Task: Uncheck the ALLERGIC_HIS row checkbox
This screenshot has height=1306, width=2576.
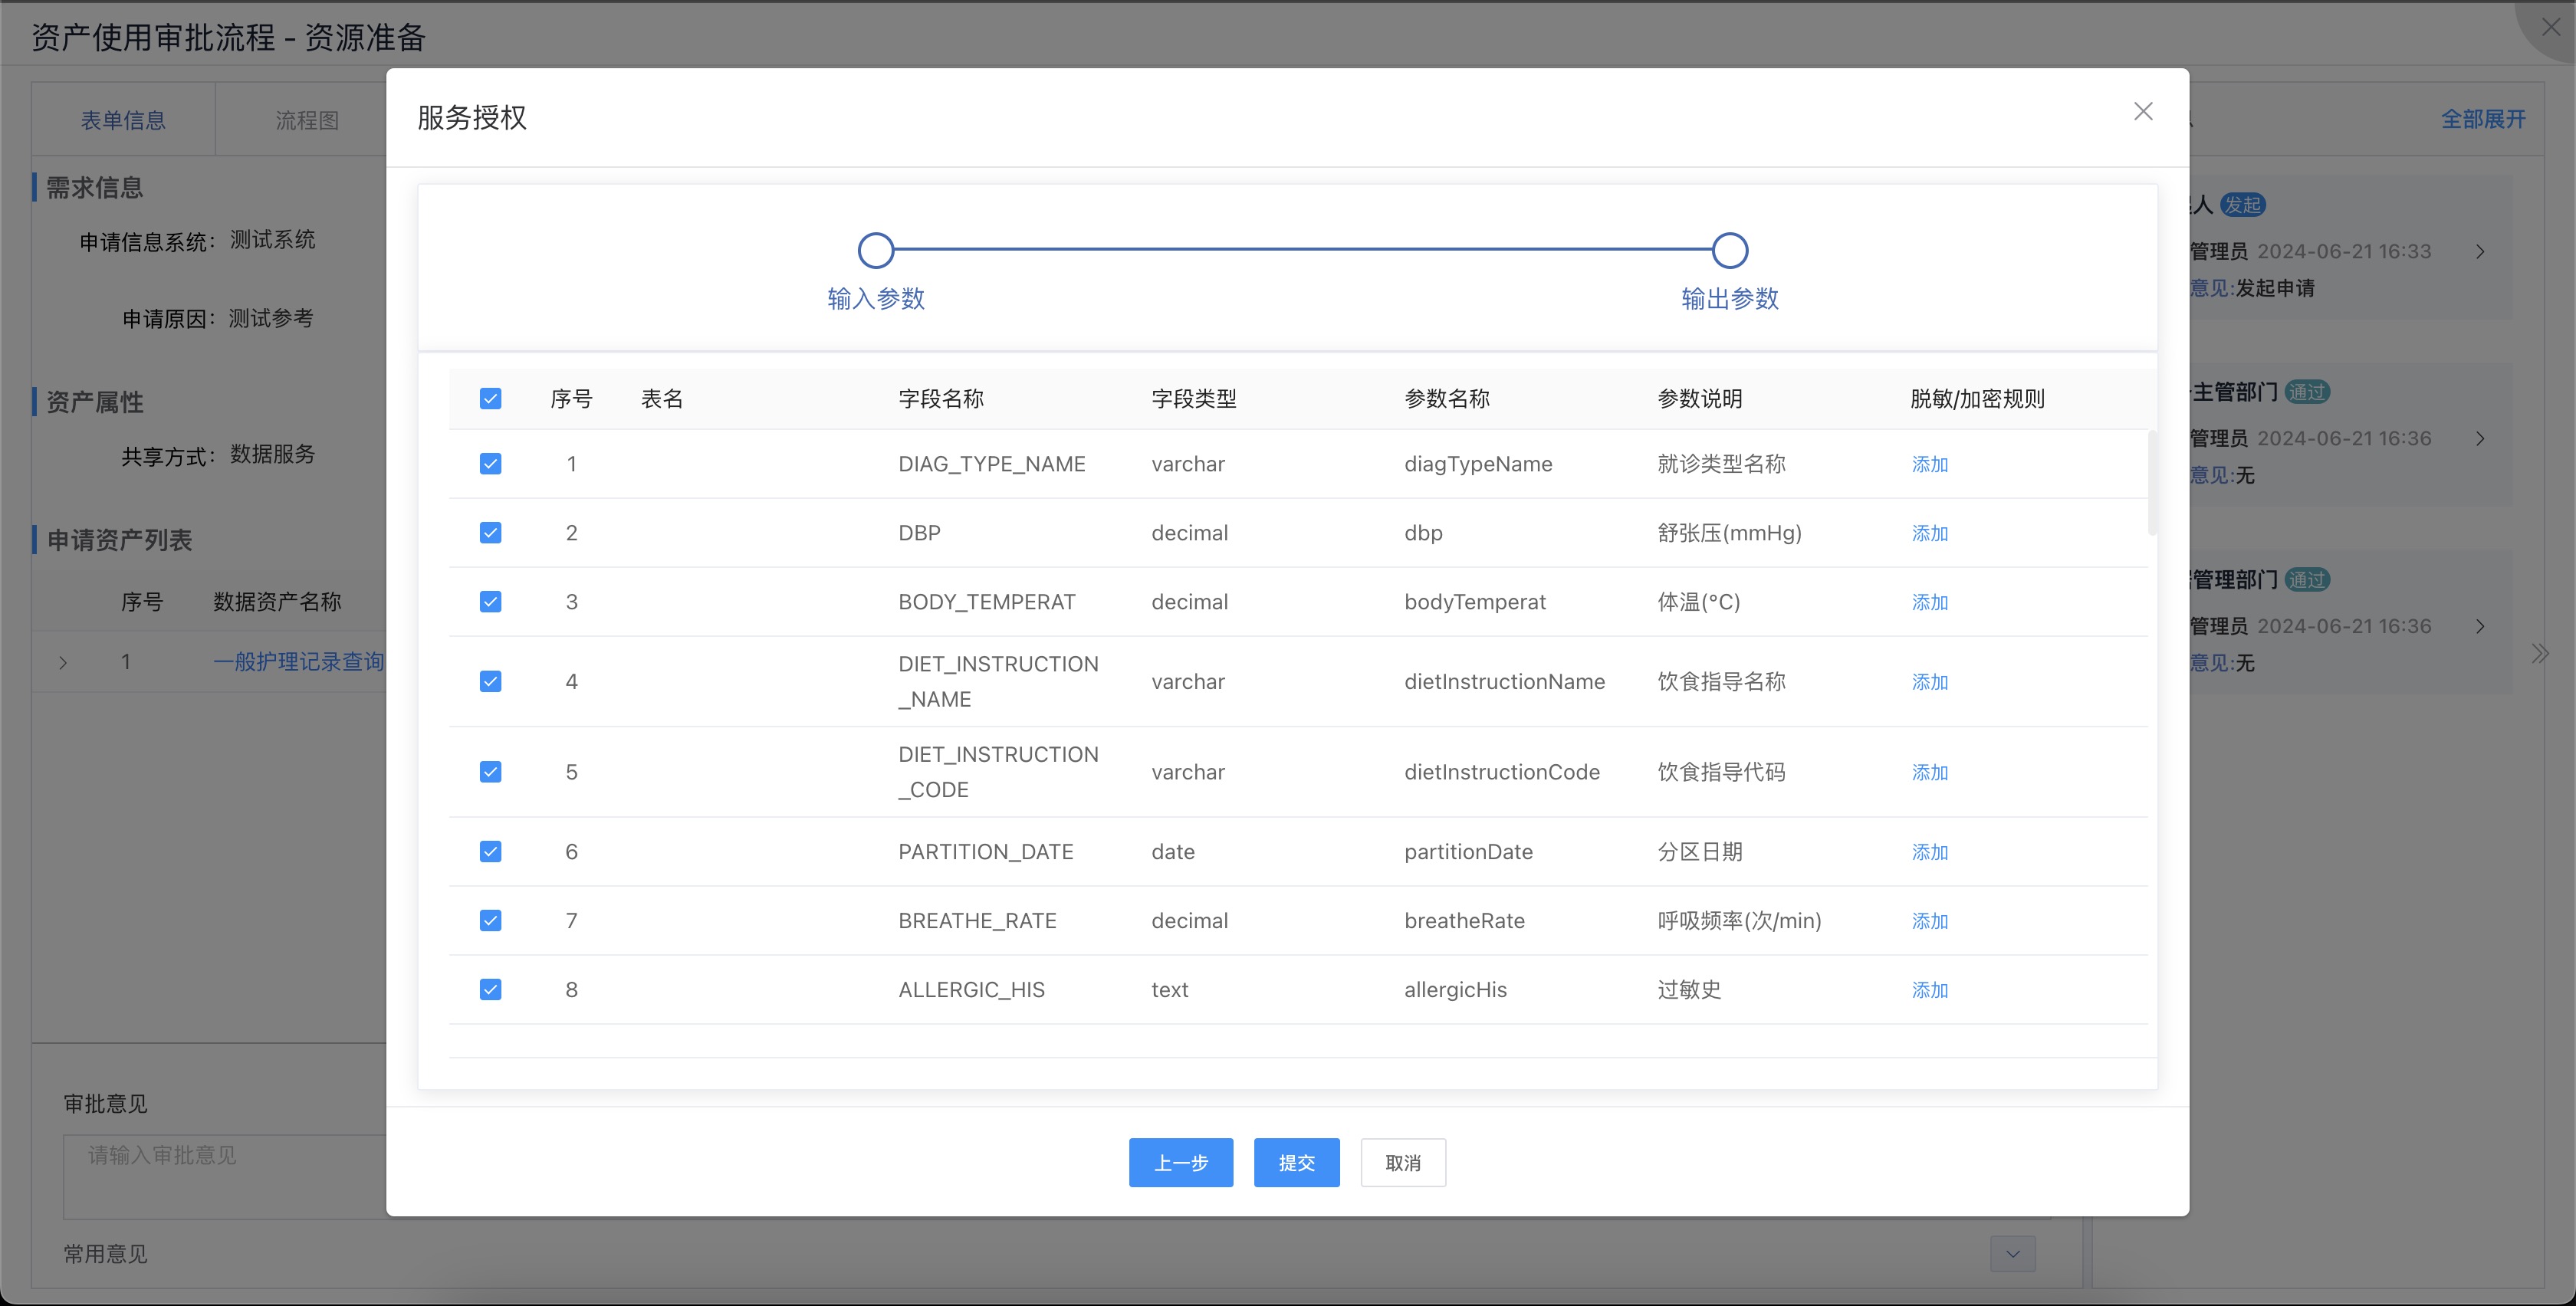Action: [x=490, y=989]
